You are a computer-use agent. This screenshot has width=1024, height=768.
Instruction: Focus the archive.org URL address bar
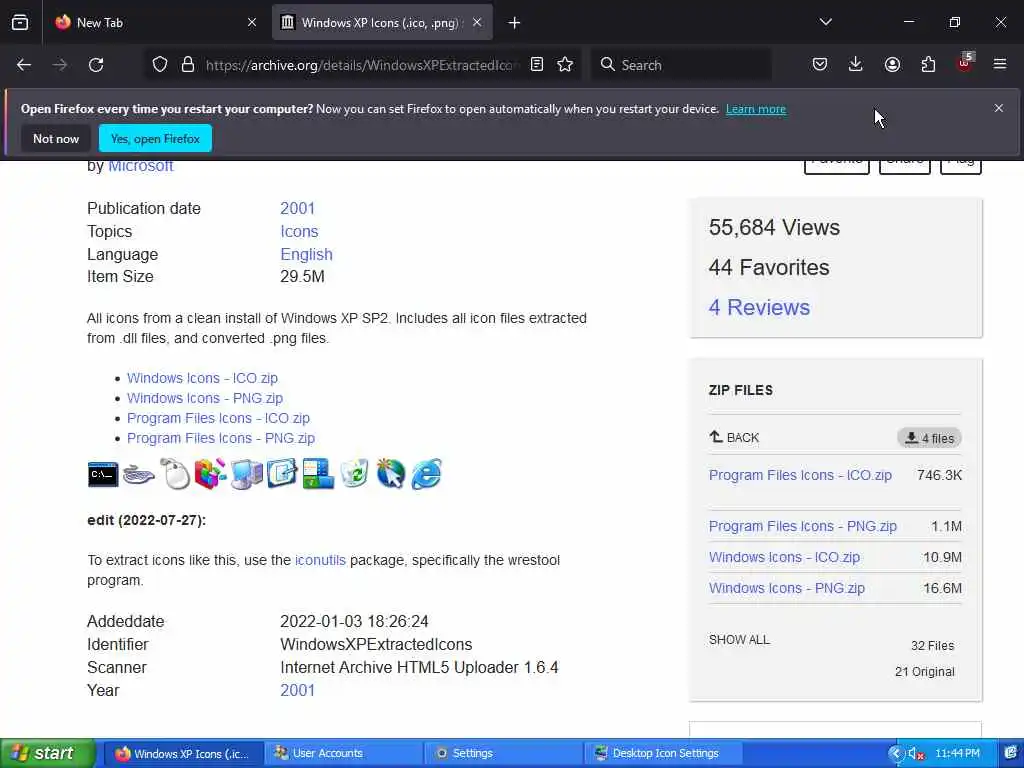pyautogui.click(x=362, y=65)
